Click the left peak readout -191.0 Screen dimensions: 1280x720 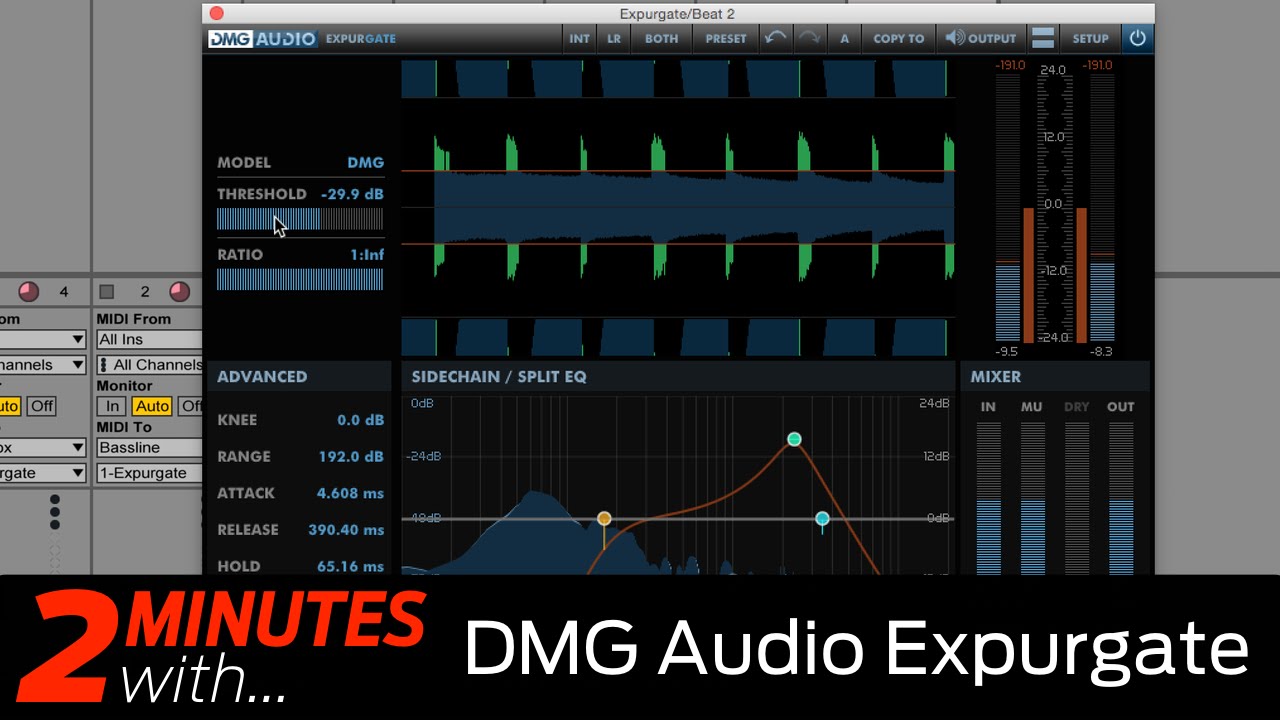pyautogui.click(x=1011, y=65)
